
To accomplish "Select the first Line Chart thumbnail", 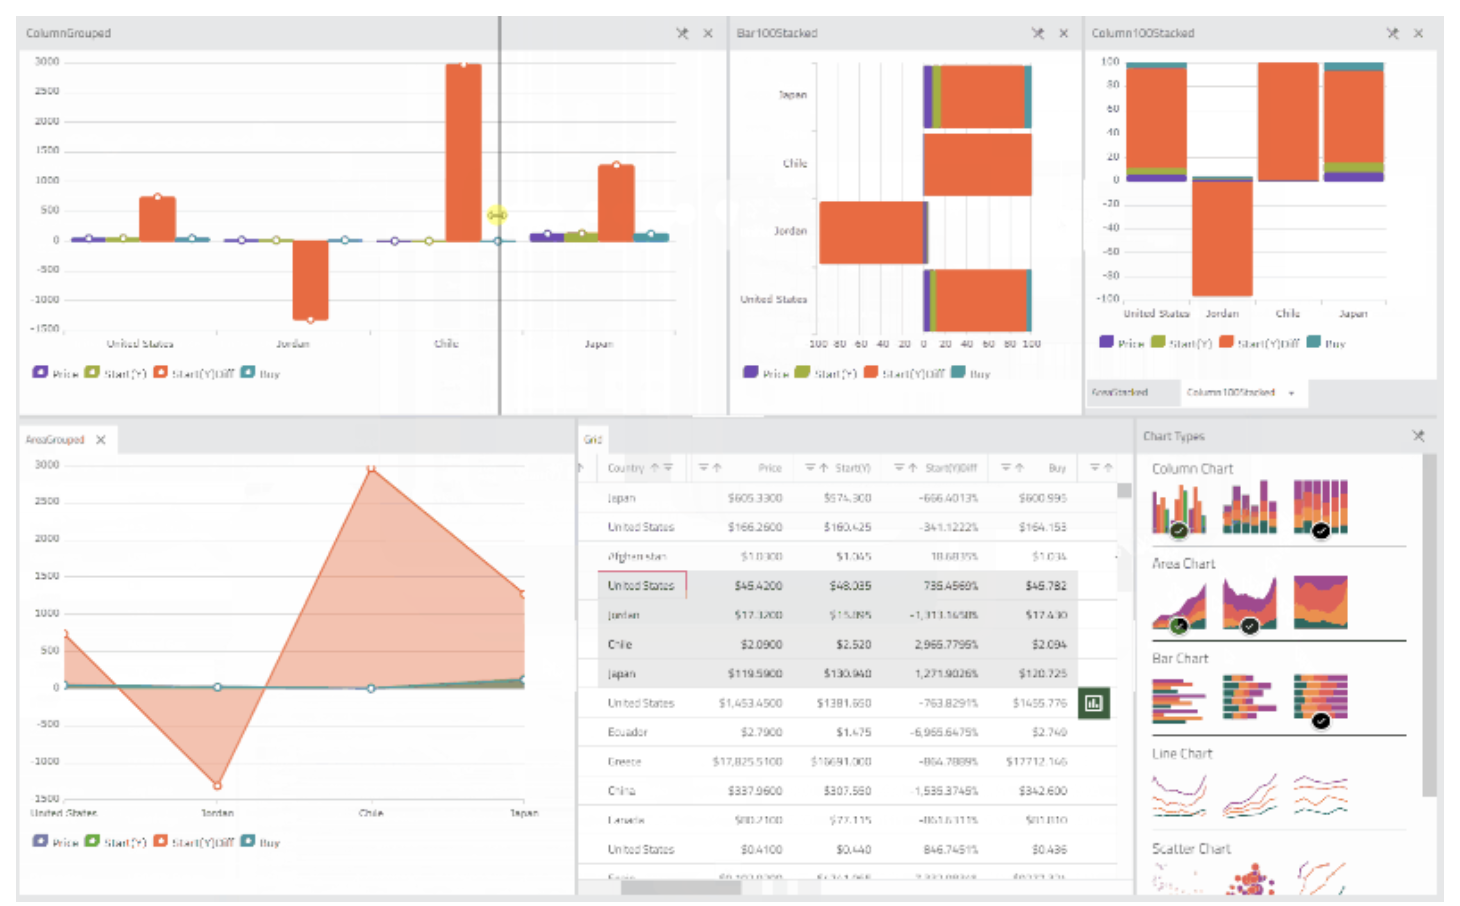I will 1178,794.
